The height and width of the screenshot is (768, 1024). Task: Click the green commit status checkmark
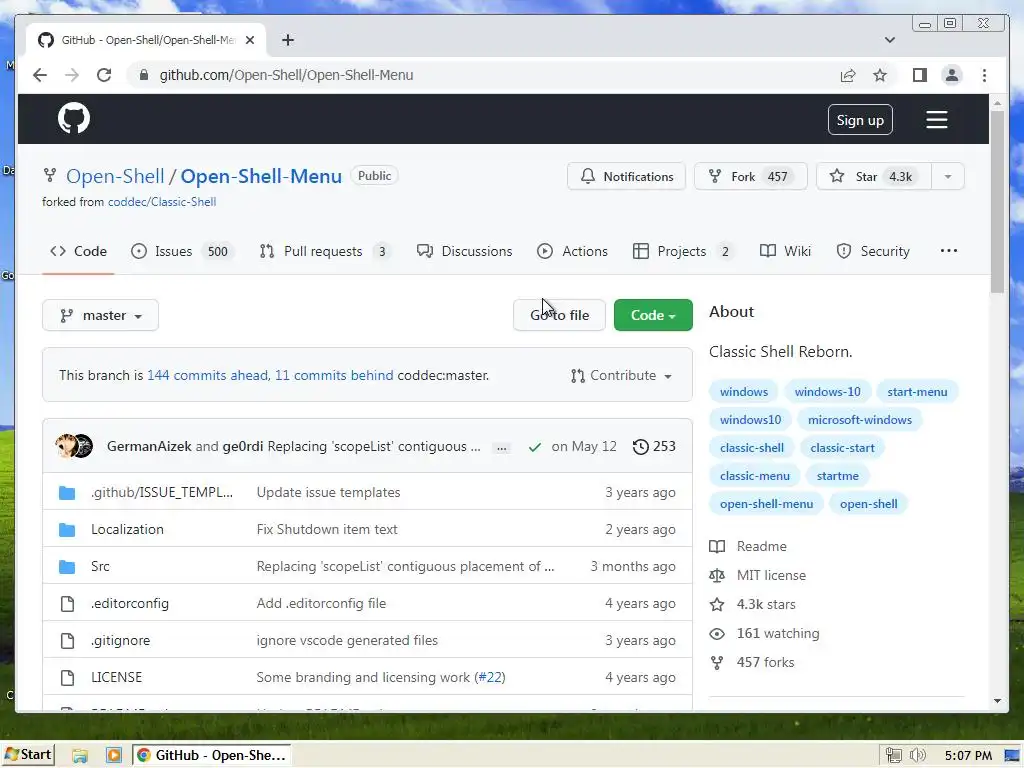coord(535,447)
